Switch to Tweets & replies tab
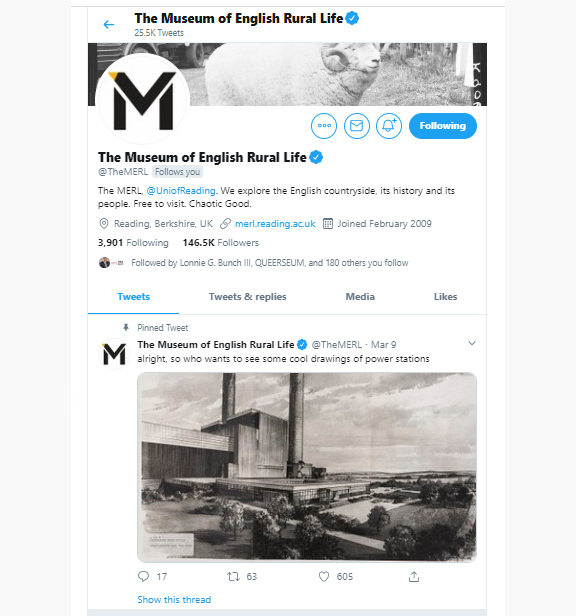Viewport: 576px width, 616px height. tap(248, 297)
